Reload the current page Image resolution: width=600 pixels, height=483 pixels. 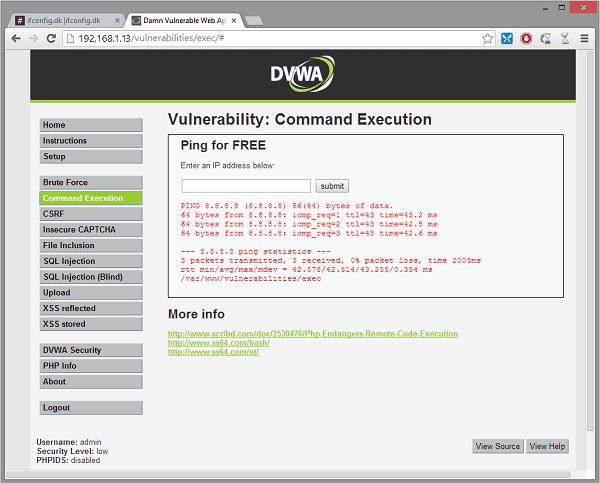pyautogui.click(x=51, y=38)
